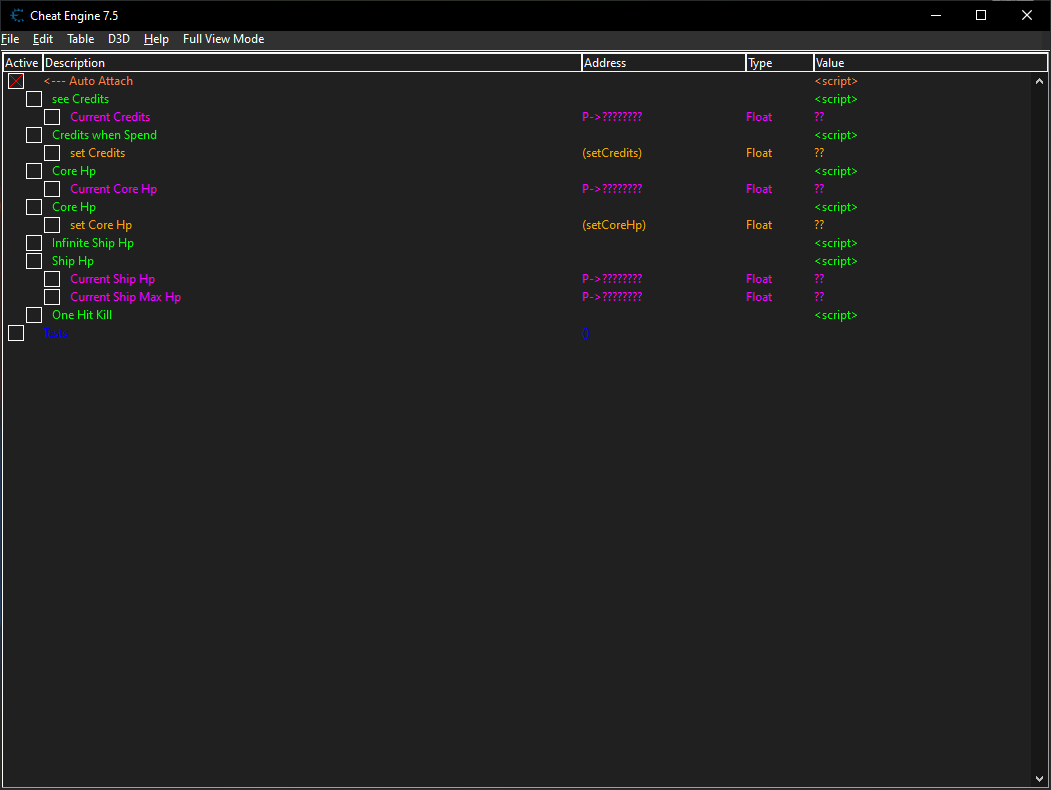This screenshot has height=790, width=1051.
Task: Select 'Current Ship Hp' description
Action: (113, 279)
